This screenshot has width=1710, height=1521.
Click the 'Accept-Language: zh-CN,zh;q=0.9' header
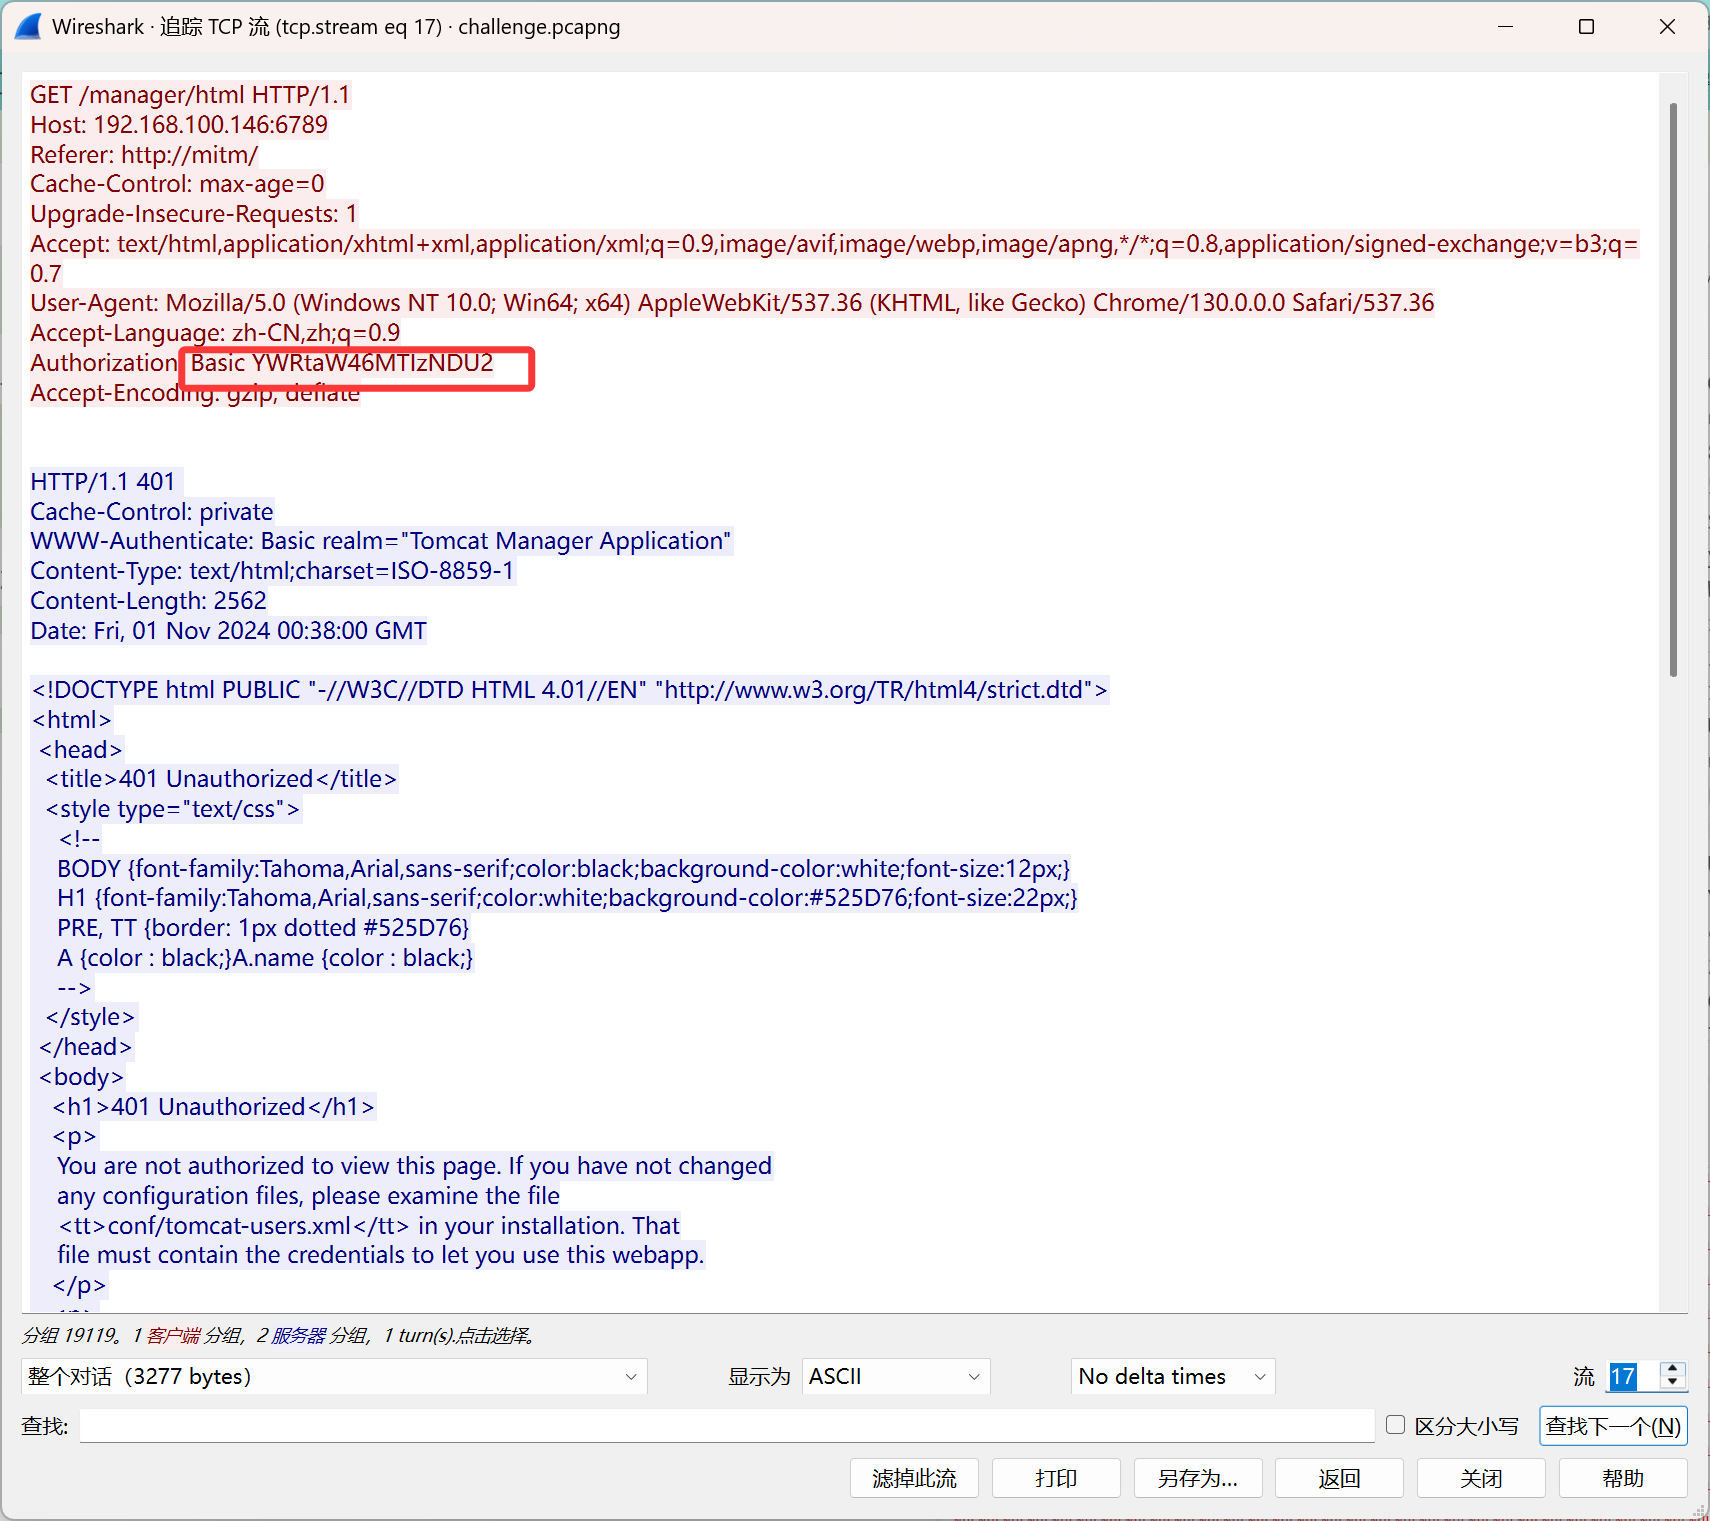(x=215, y=333)
